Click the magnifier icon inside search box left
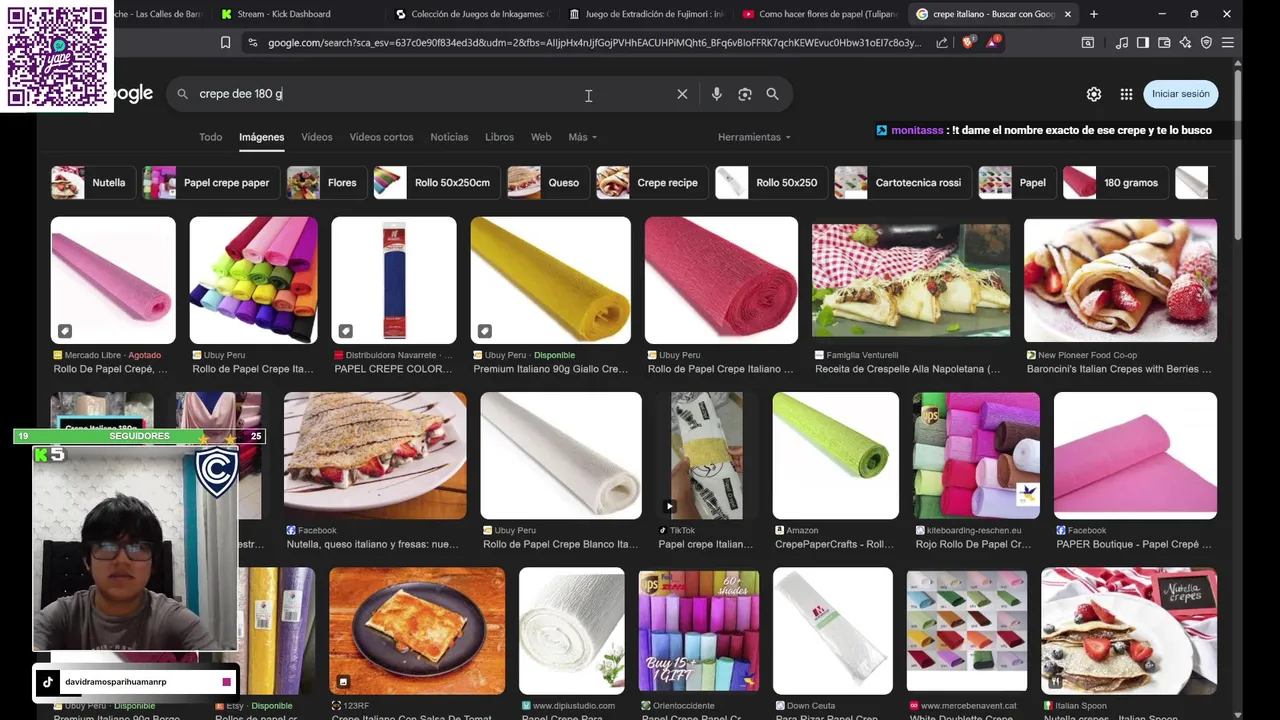This screenshot has height=720, width=1280. tap(182, 94)
